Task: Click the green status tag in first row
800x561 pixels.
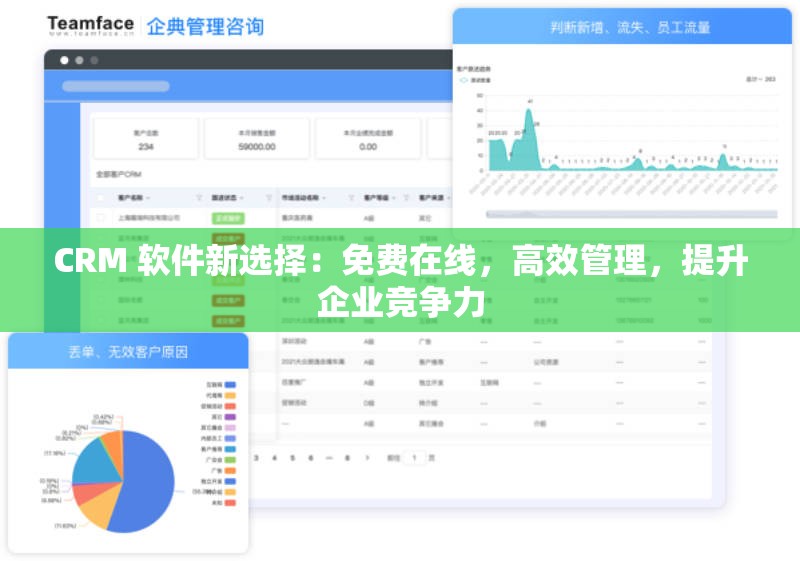Action: pos(228,218)
